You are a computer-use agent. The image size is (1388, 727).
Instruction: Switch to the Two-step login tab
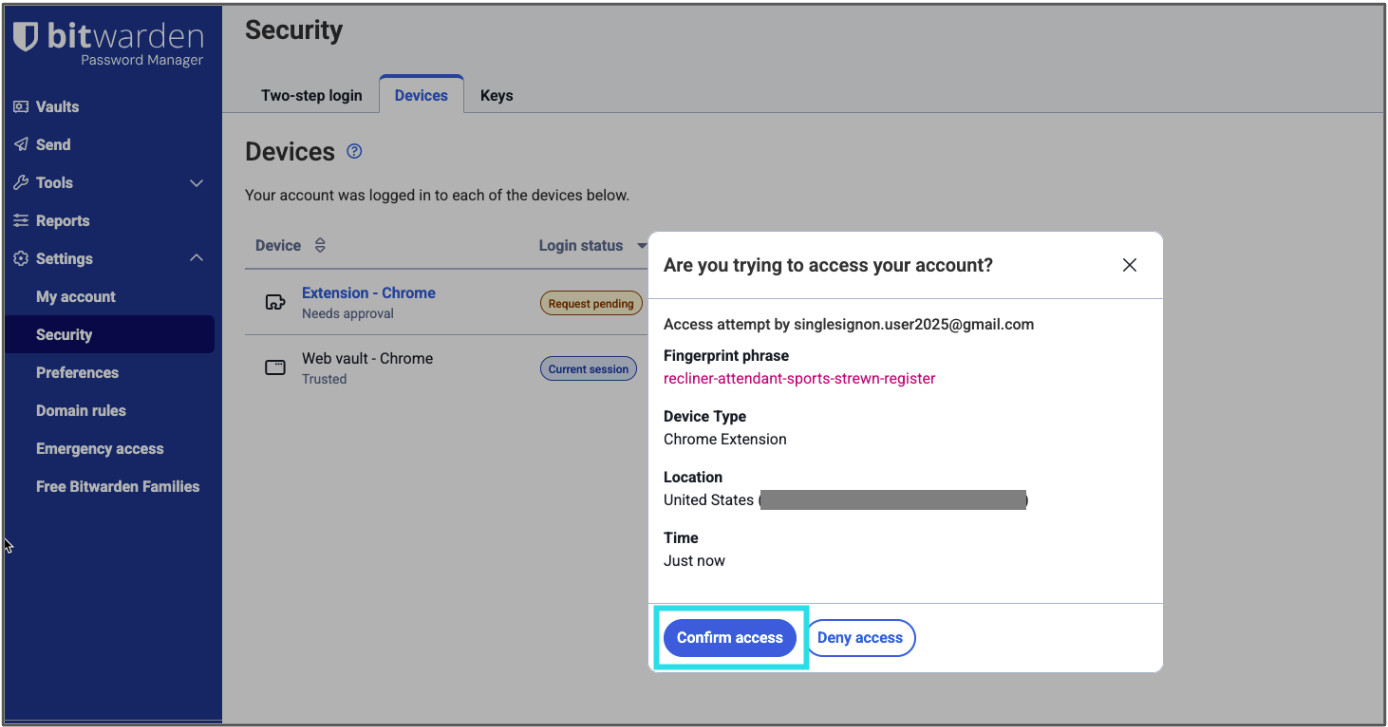[311, 94]
